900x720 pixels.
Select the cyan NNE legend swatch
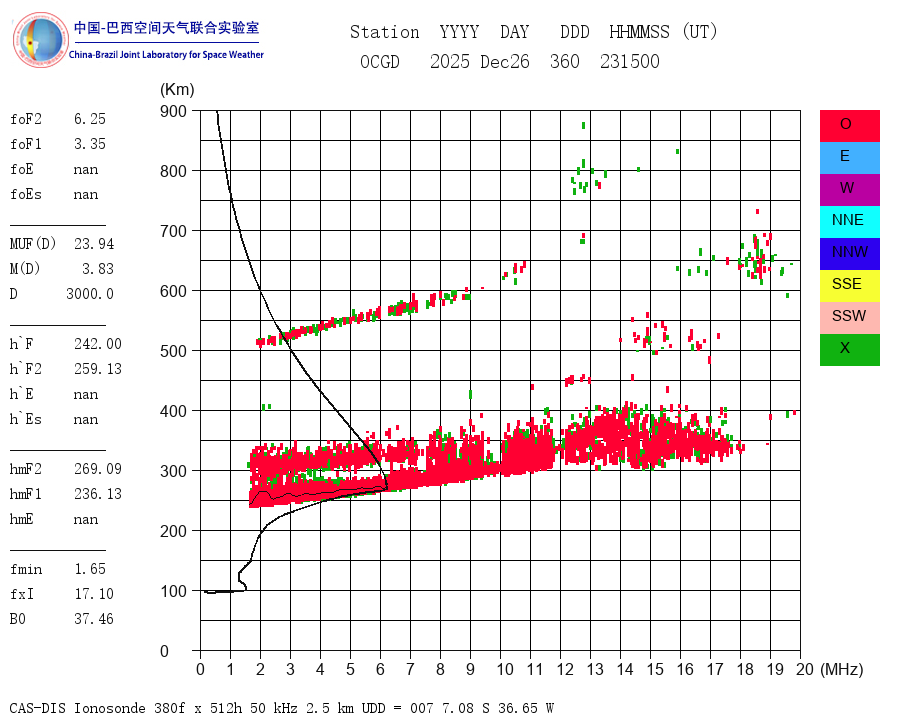[849, 222]
